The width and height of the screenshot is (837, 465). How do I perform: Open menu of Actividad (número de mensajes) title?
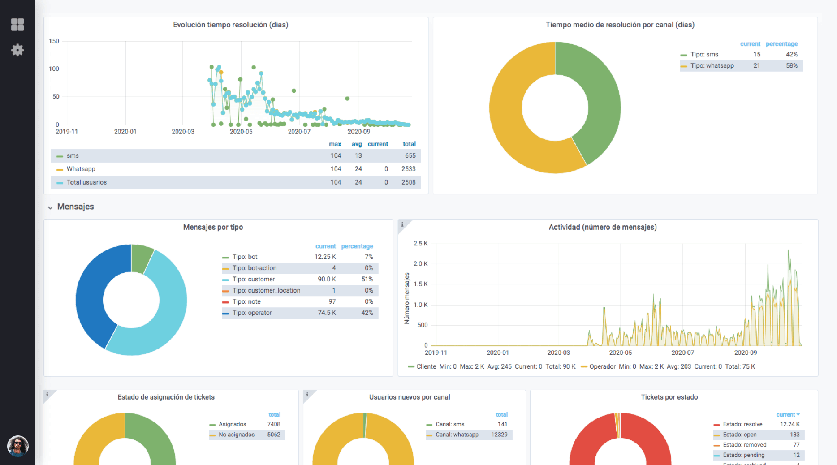pos(603,227)
